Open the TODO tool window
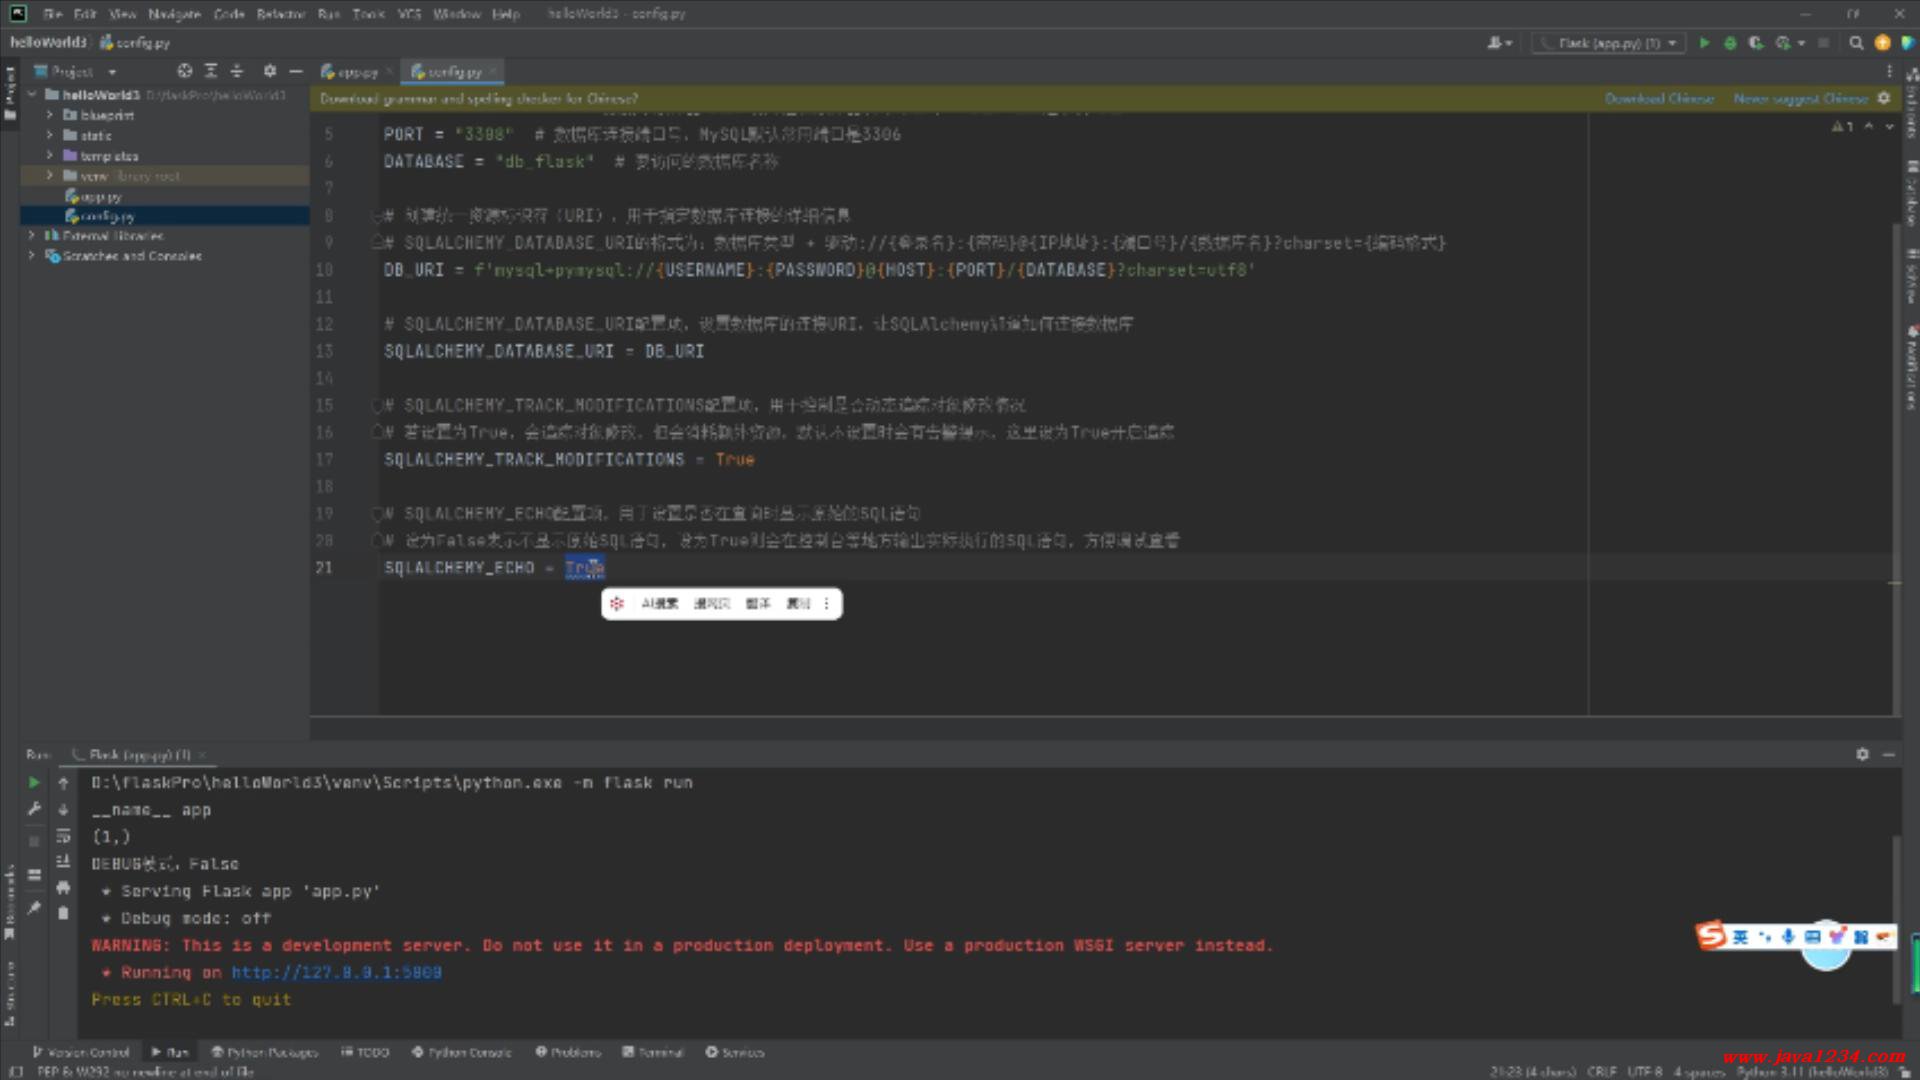Screen dimensions: 1920x1080 364,1052
